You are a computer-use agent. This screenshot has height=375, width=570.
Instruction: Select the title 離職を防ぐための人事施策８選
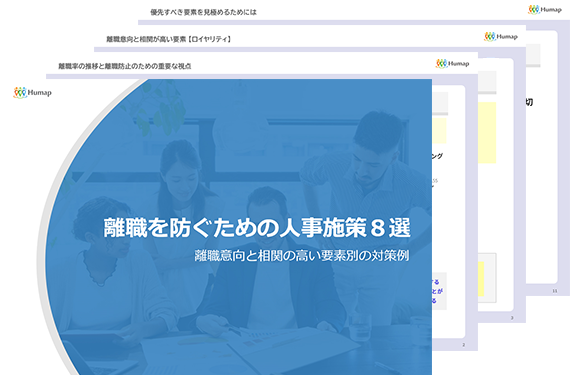257,228
